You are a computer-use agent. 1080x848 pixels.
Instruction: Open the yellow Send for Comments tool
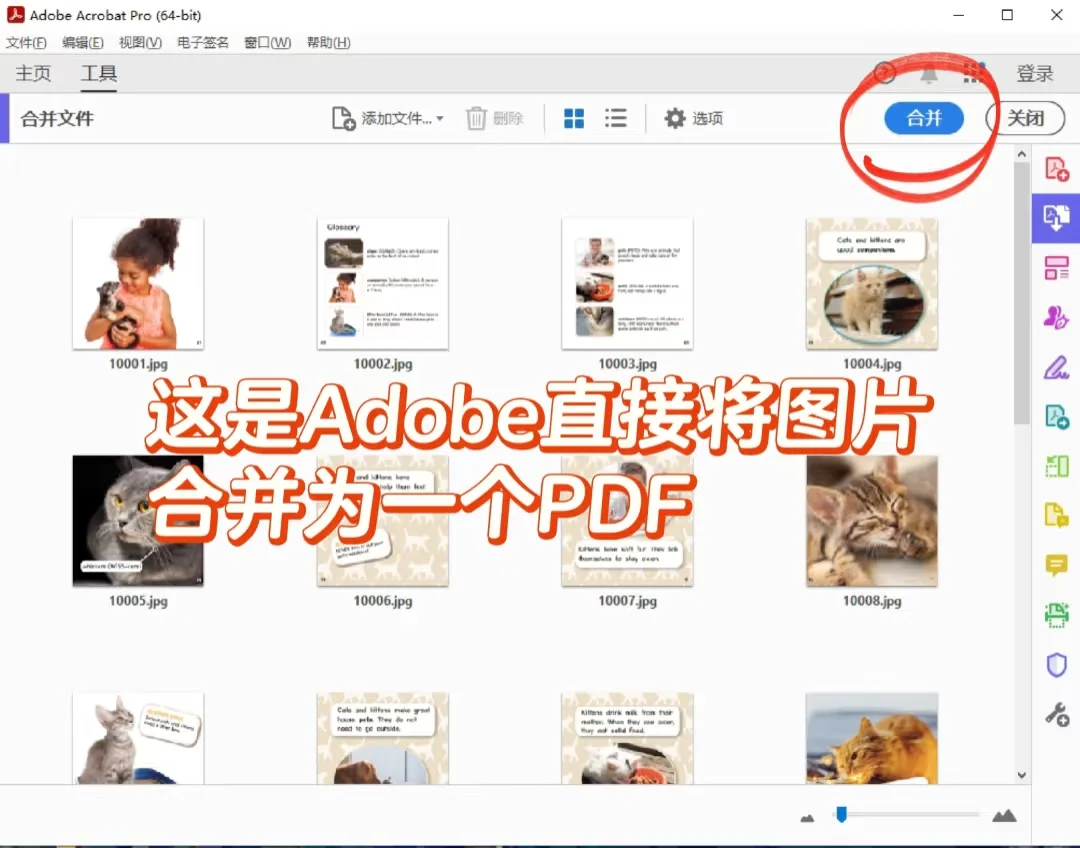[1056, 515]
